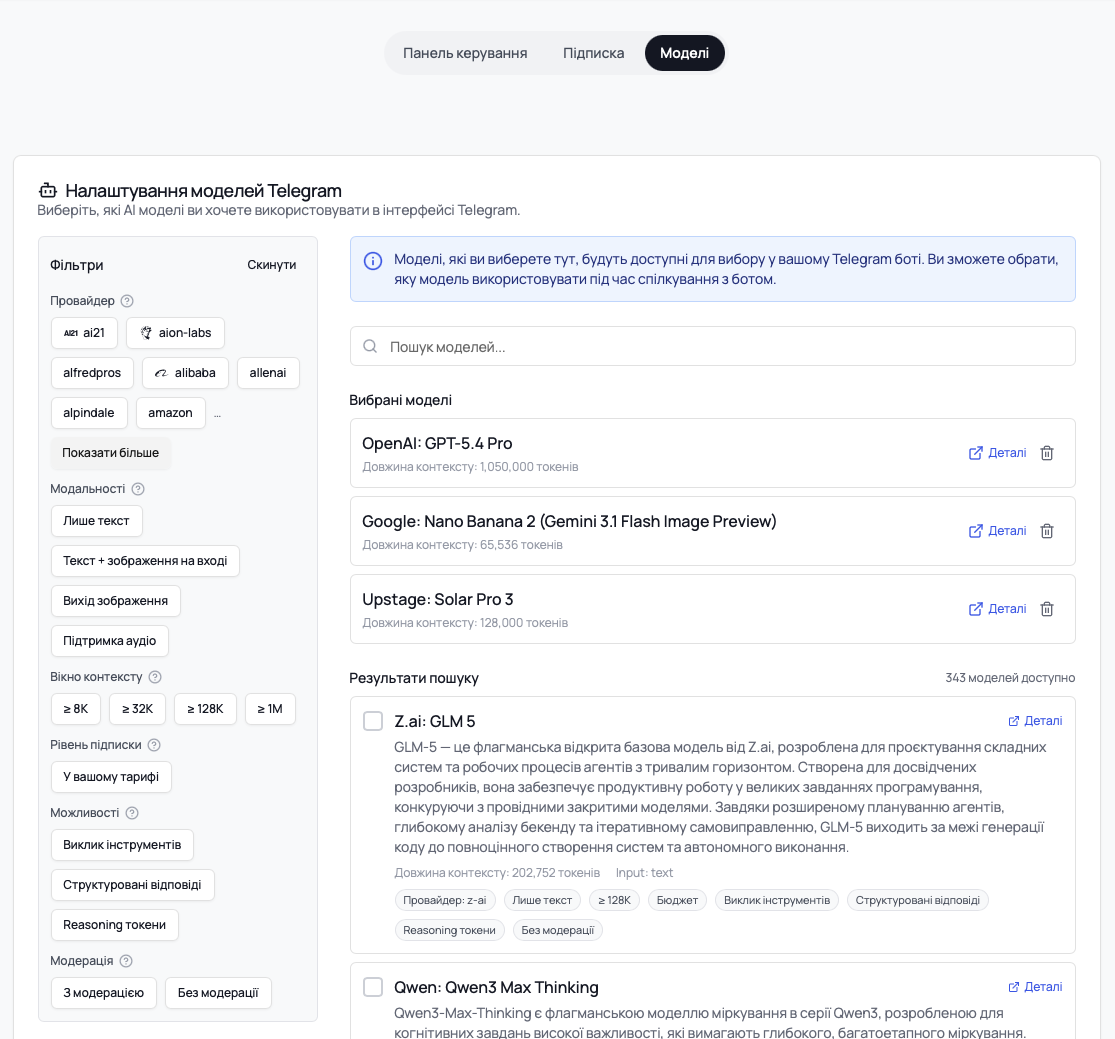Click help icon beside Рівень підписки
Viewport: 1115px width, 1039px height.
tap(154, 745)
